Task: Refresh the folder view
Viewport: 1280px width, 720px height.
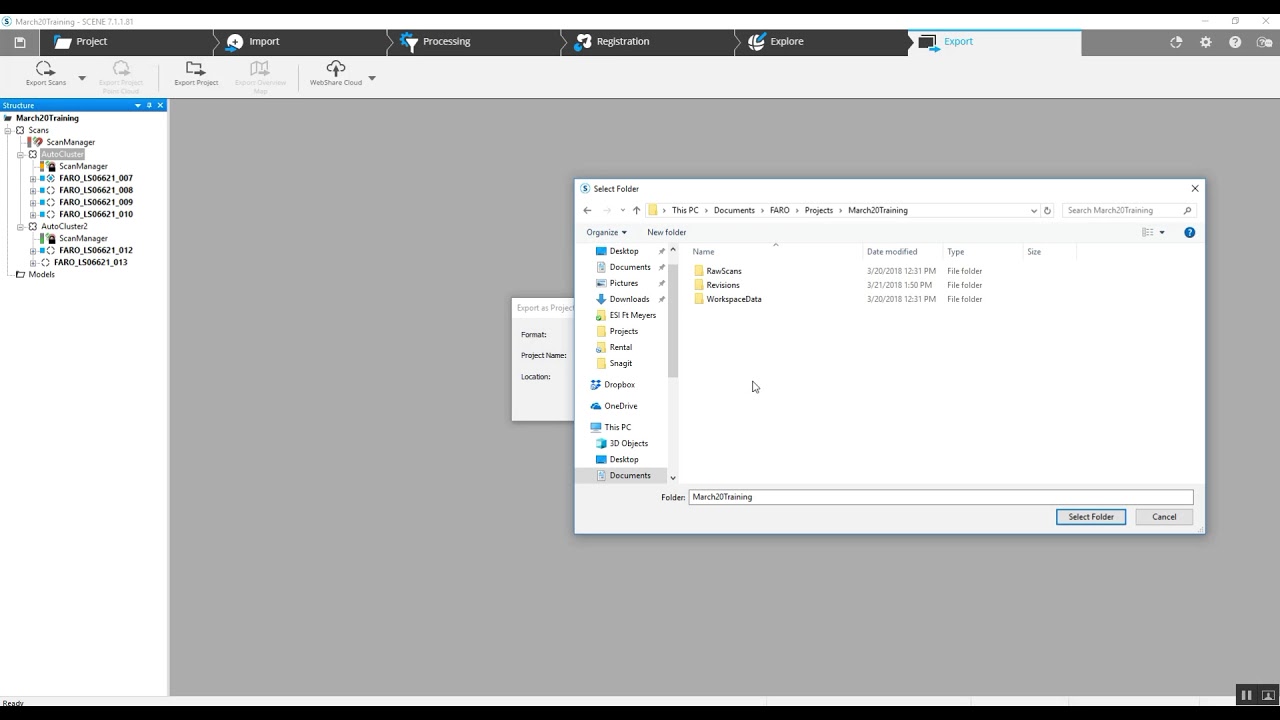Action: 1047,210
